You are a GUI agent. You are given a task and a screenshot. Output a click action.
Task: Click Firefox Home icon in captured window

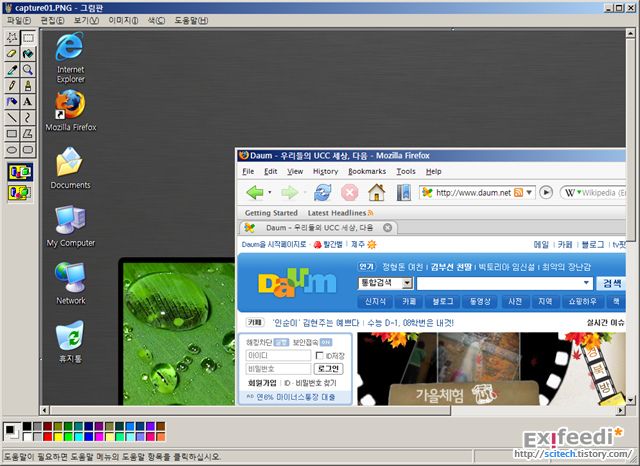point(376,192)
